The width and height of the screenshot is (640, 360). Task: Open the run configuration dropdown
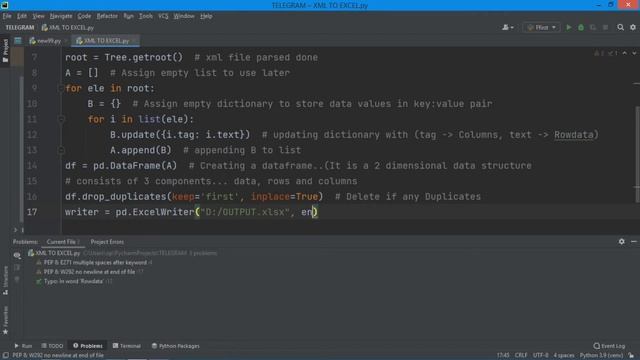(x=541, y=27)
